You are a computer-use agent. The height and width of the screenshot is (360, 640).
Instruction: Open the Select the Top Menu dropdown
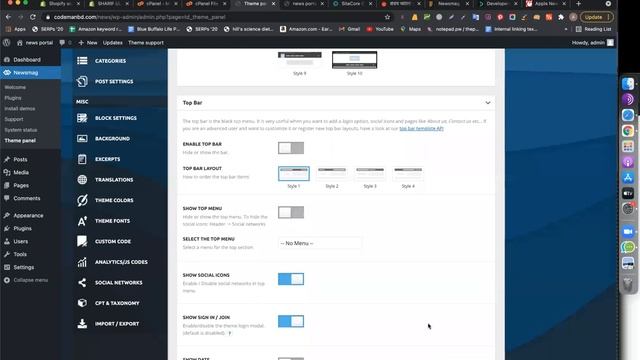320,243
